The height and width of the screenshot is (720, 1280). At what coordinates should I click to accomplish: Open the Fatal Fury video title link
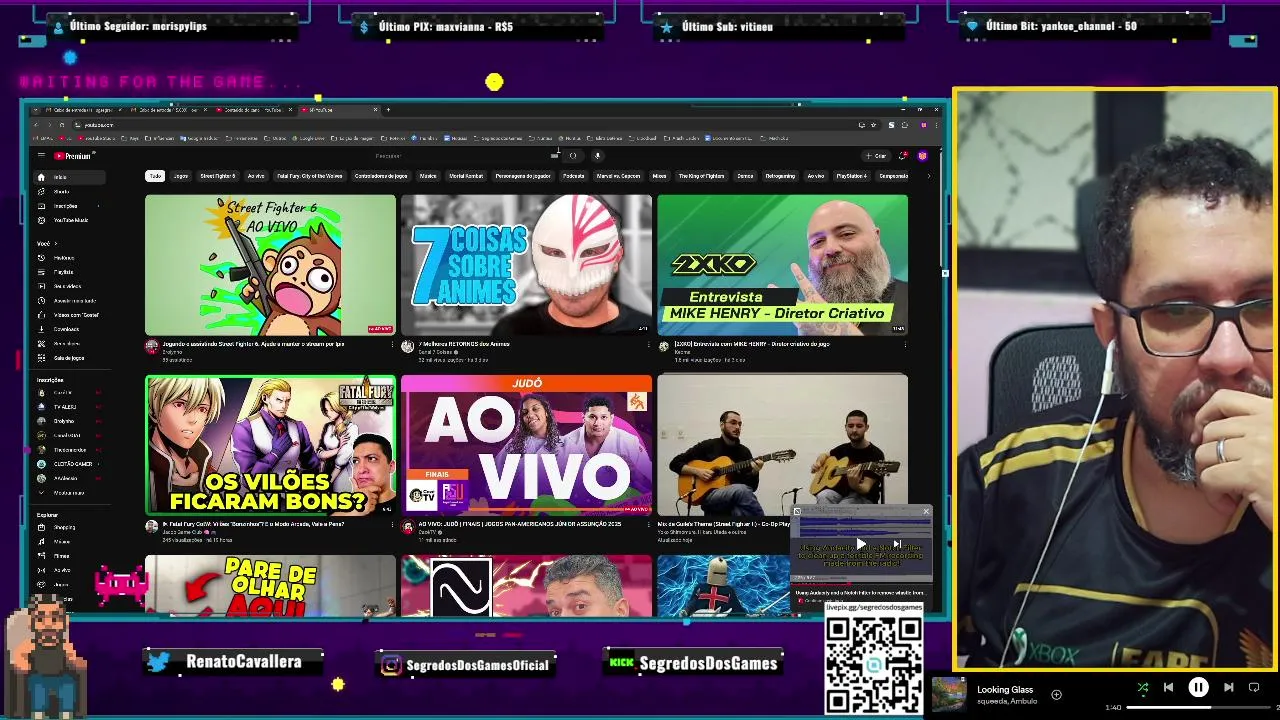pyautogui.click(x=252, y=524)
